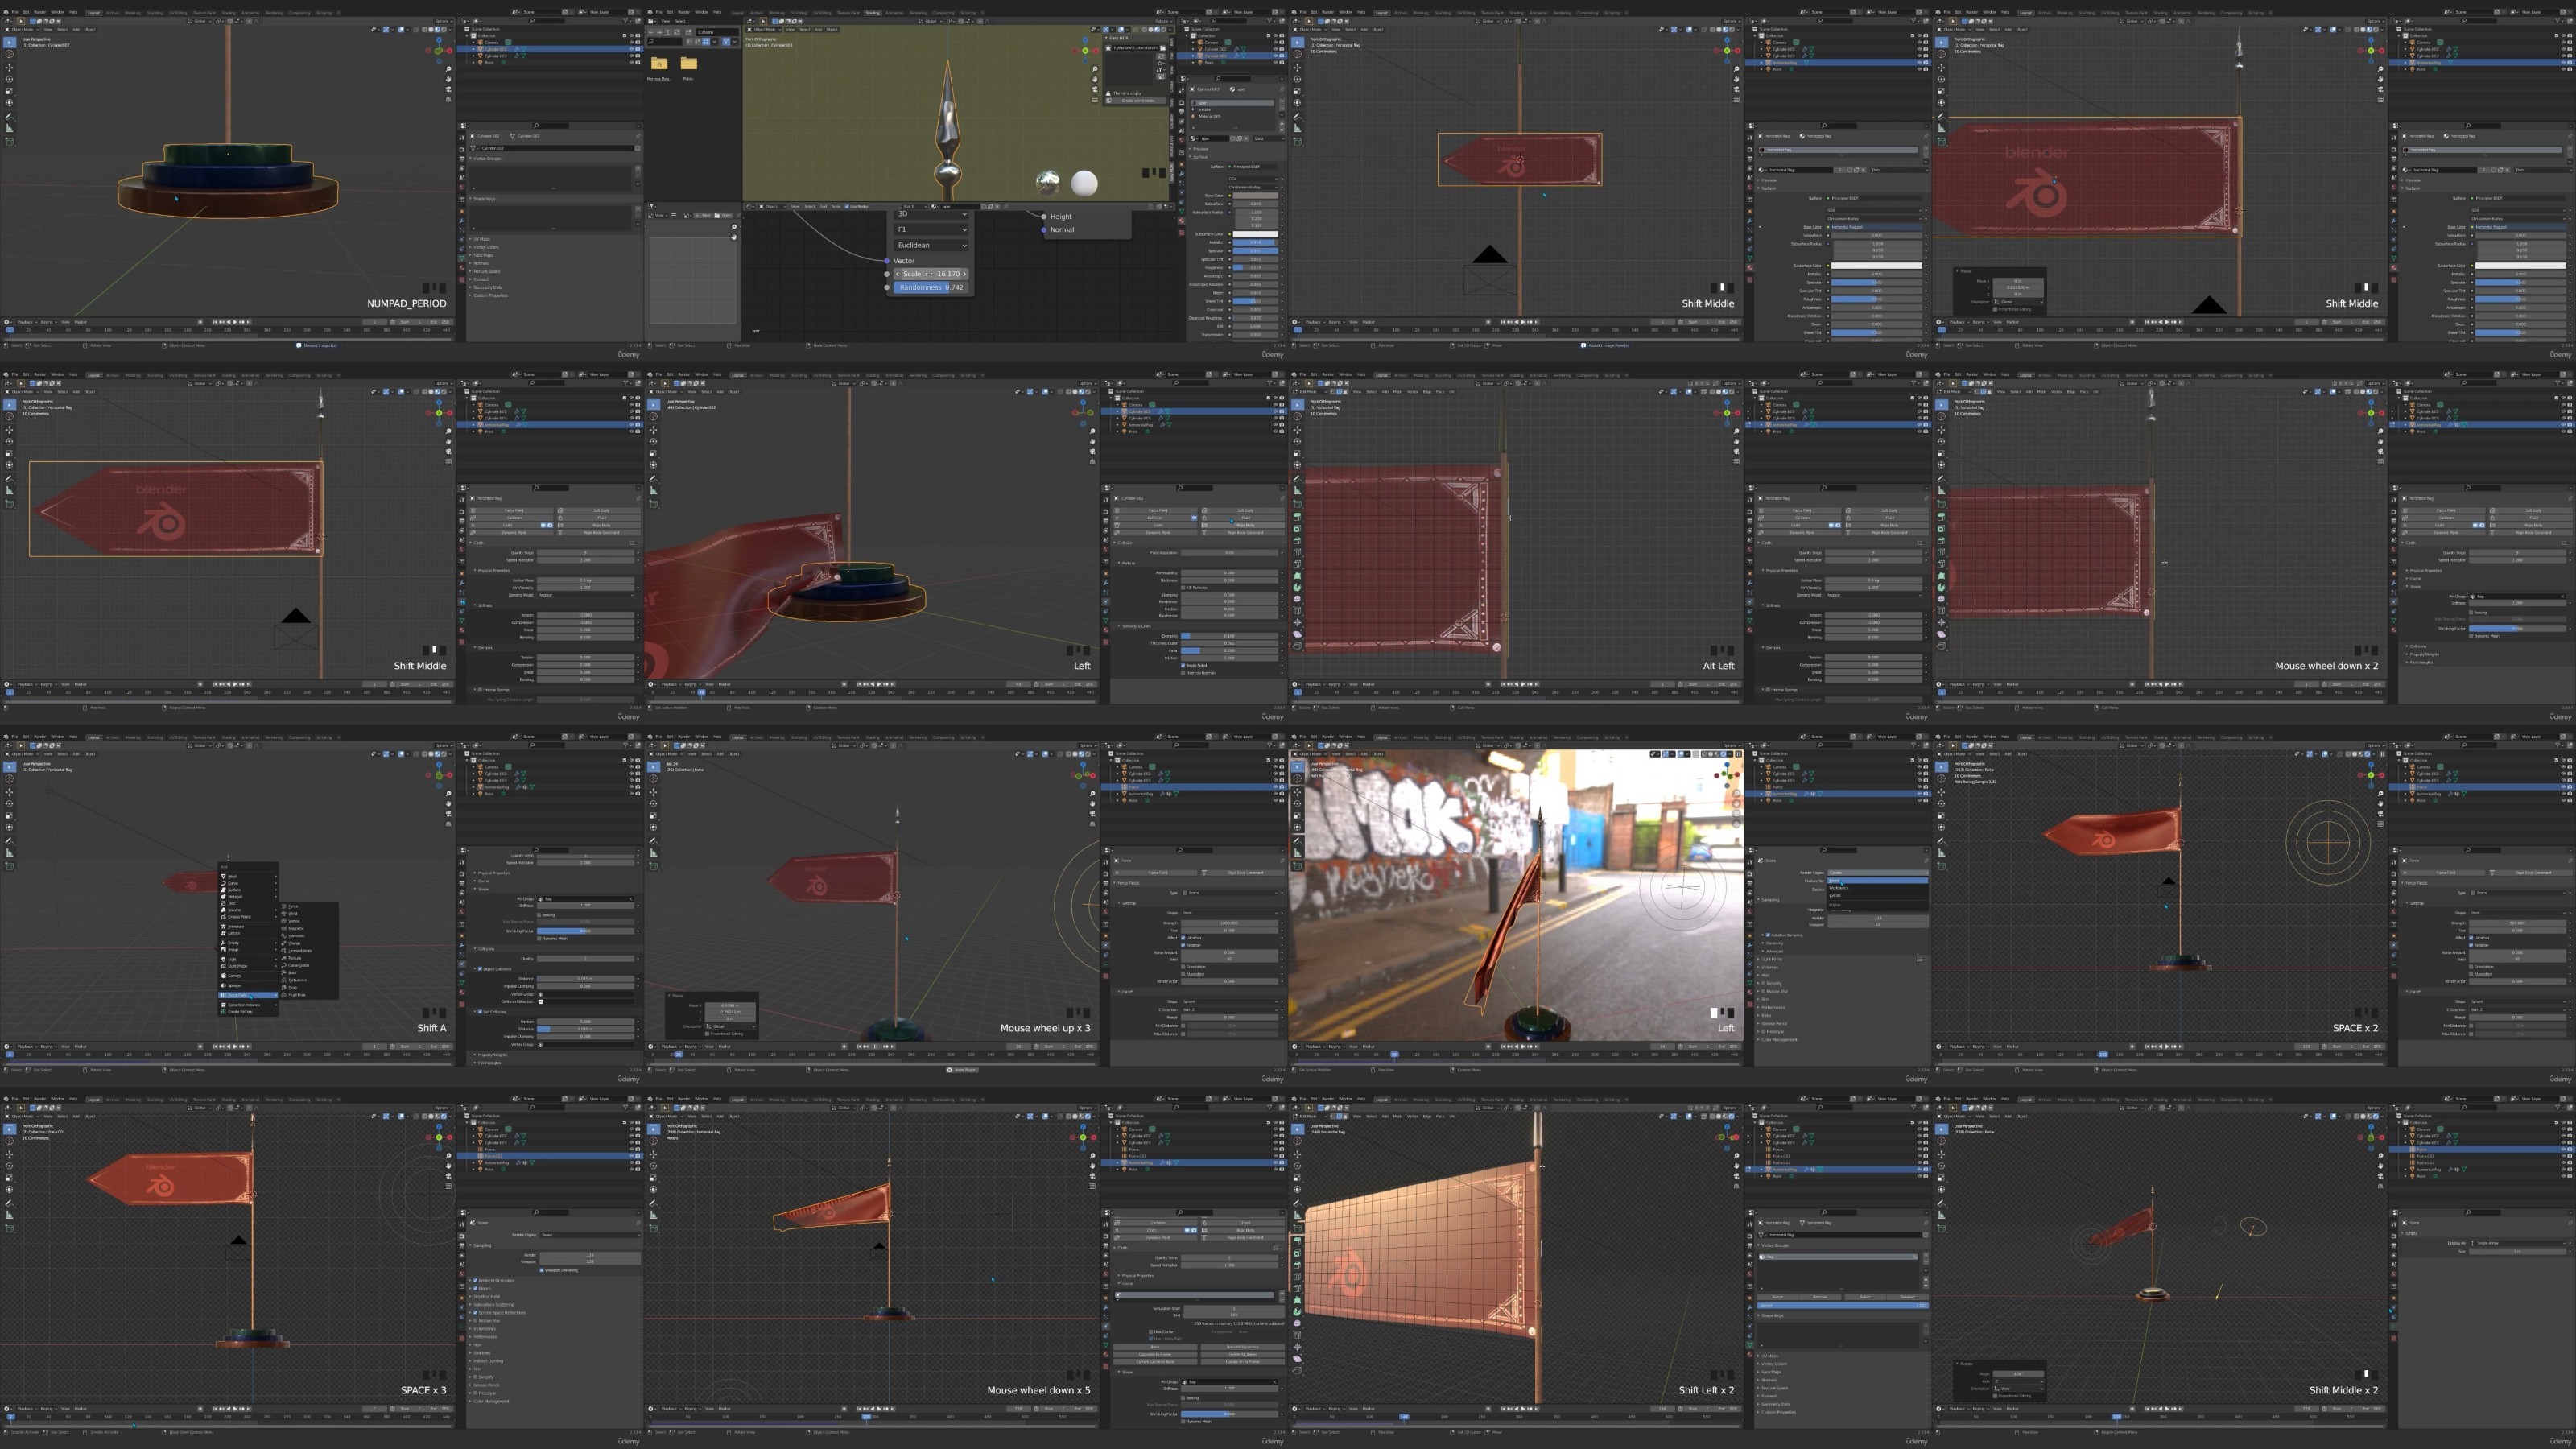The width and height of the screenshot is (2576, 1449).
Task: Refresh the file browser listing
Action: click(x=677, y=33)
